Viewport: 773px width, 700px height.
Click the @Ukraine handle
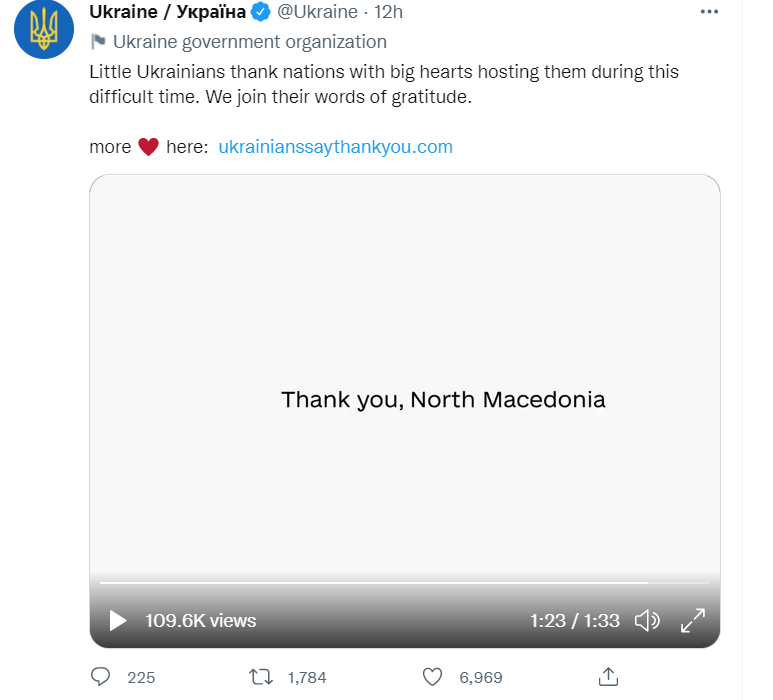click(x=317, y=12)
